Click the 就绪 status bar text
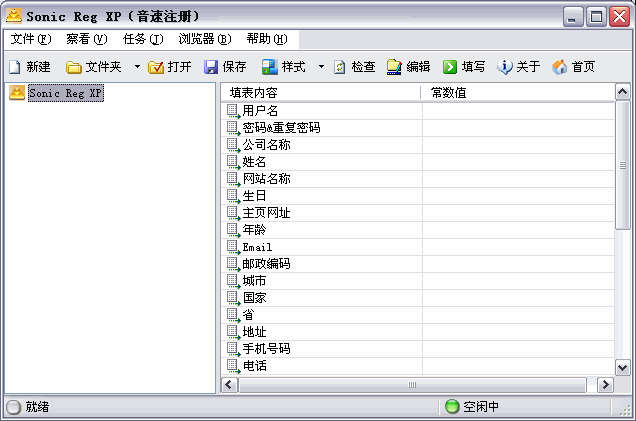The width and height of the screenshot is (636, 421). coord(37,406)
